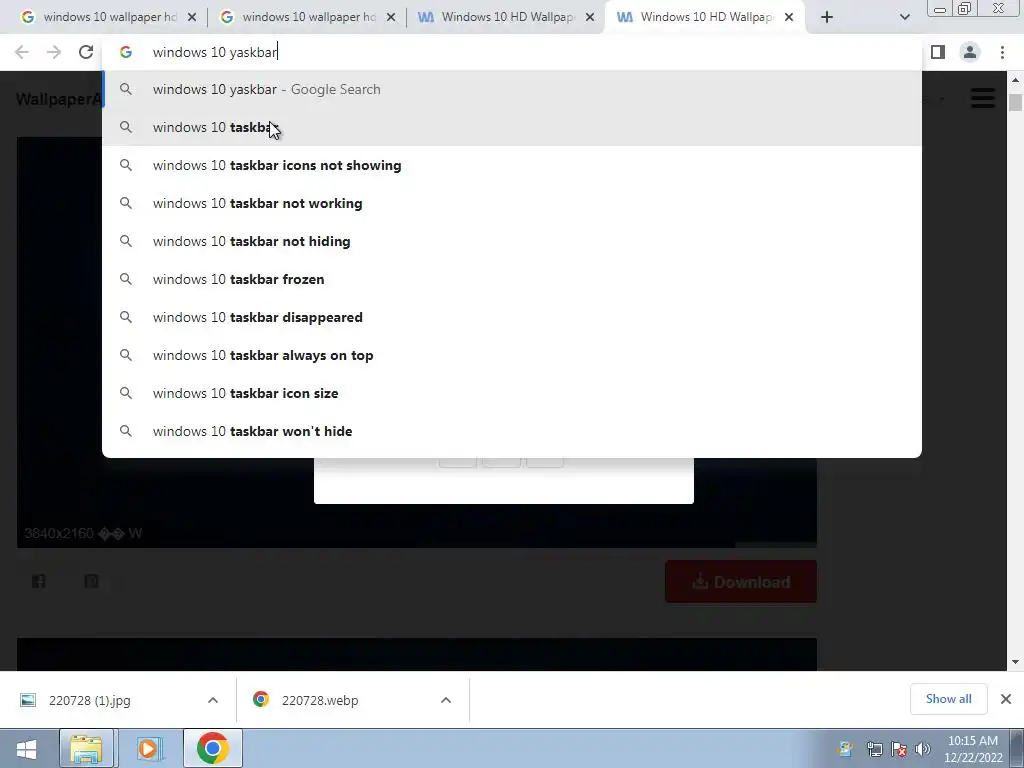Go forward using the forward arrow
Image resolution: width=1024 pixels, height=768 pixels.
[x=54, y=52]
